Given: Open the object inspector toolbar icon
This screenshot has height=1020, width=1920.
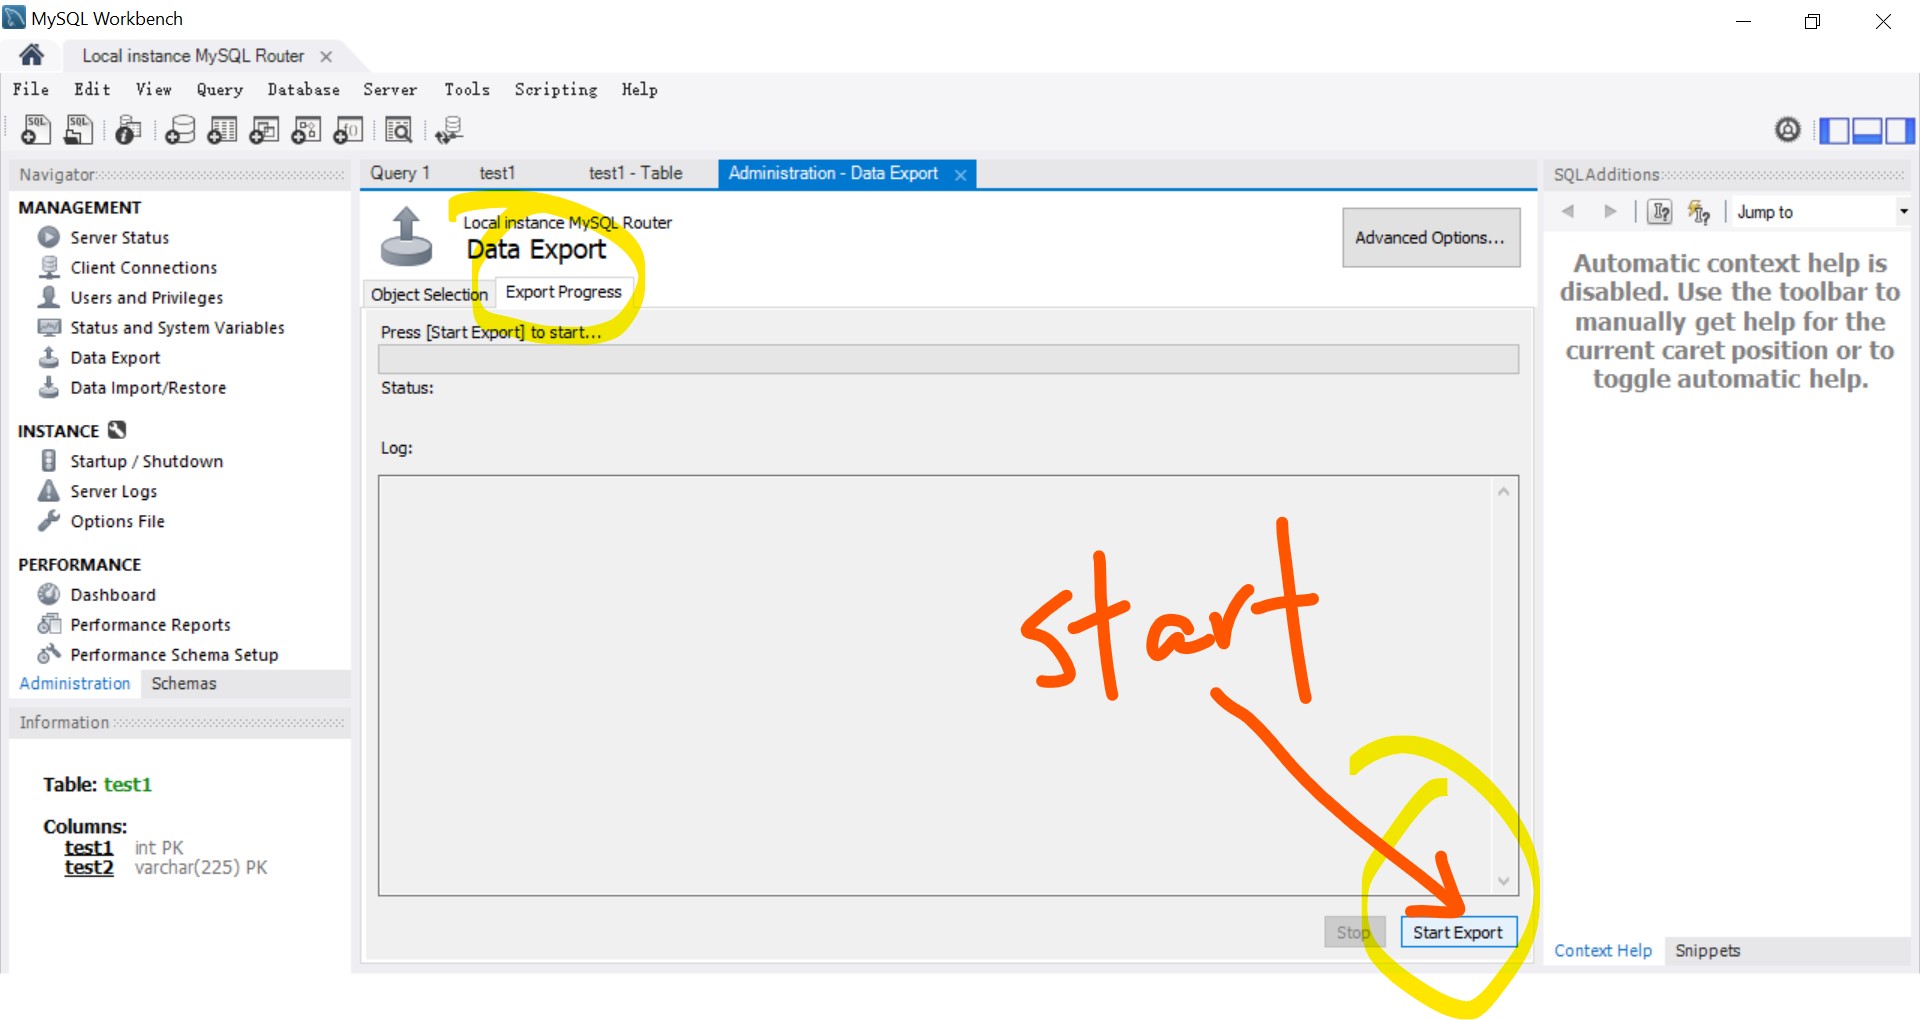Looking at the screenshot, I should (x=127, y=130).
